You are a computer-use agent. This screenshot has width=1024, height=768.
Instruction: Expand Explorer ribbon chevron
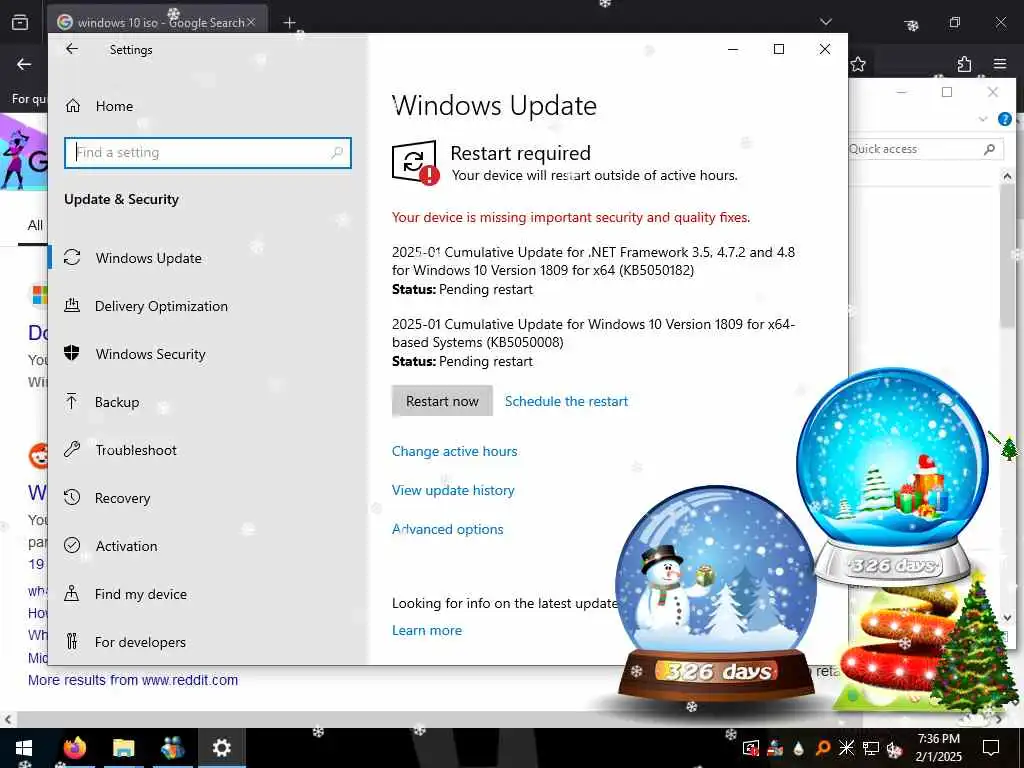[x=983, y=119]
